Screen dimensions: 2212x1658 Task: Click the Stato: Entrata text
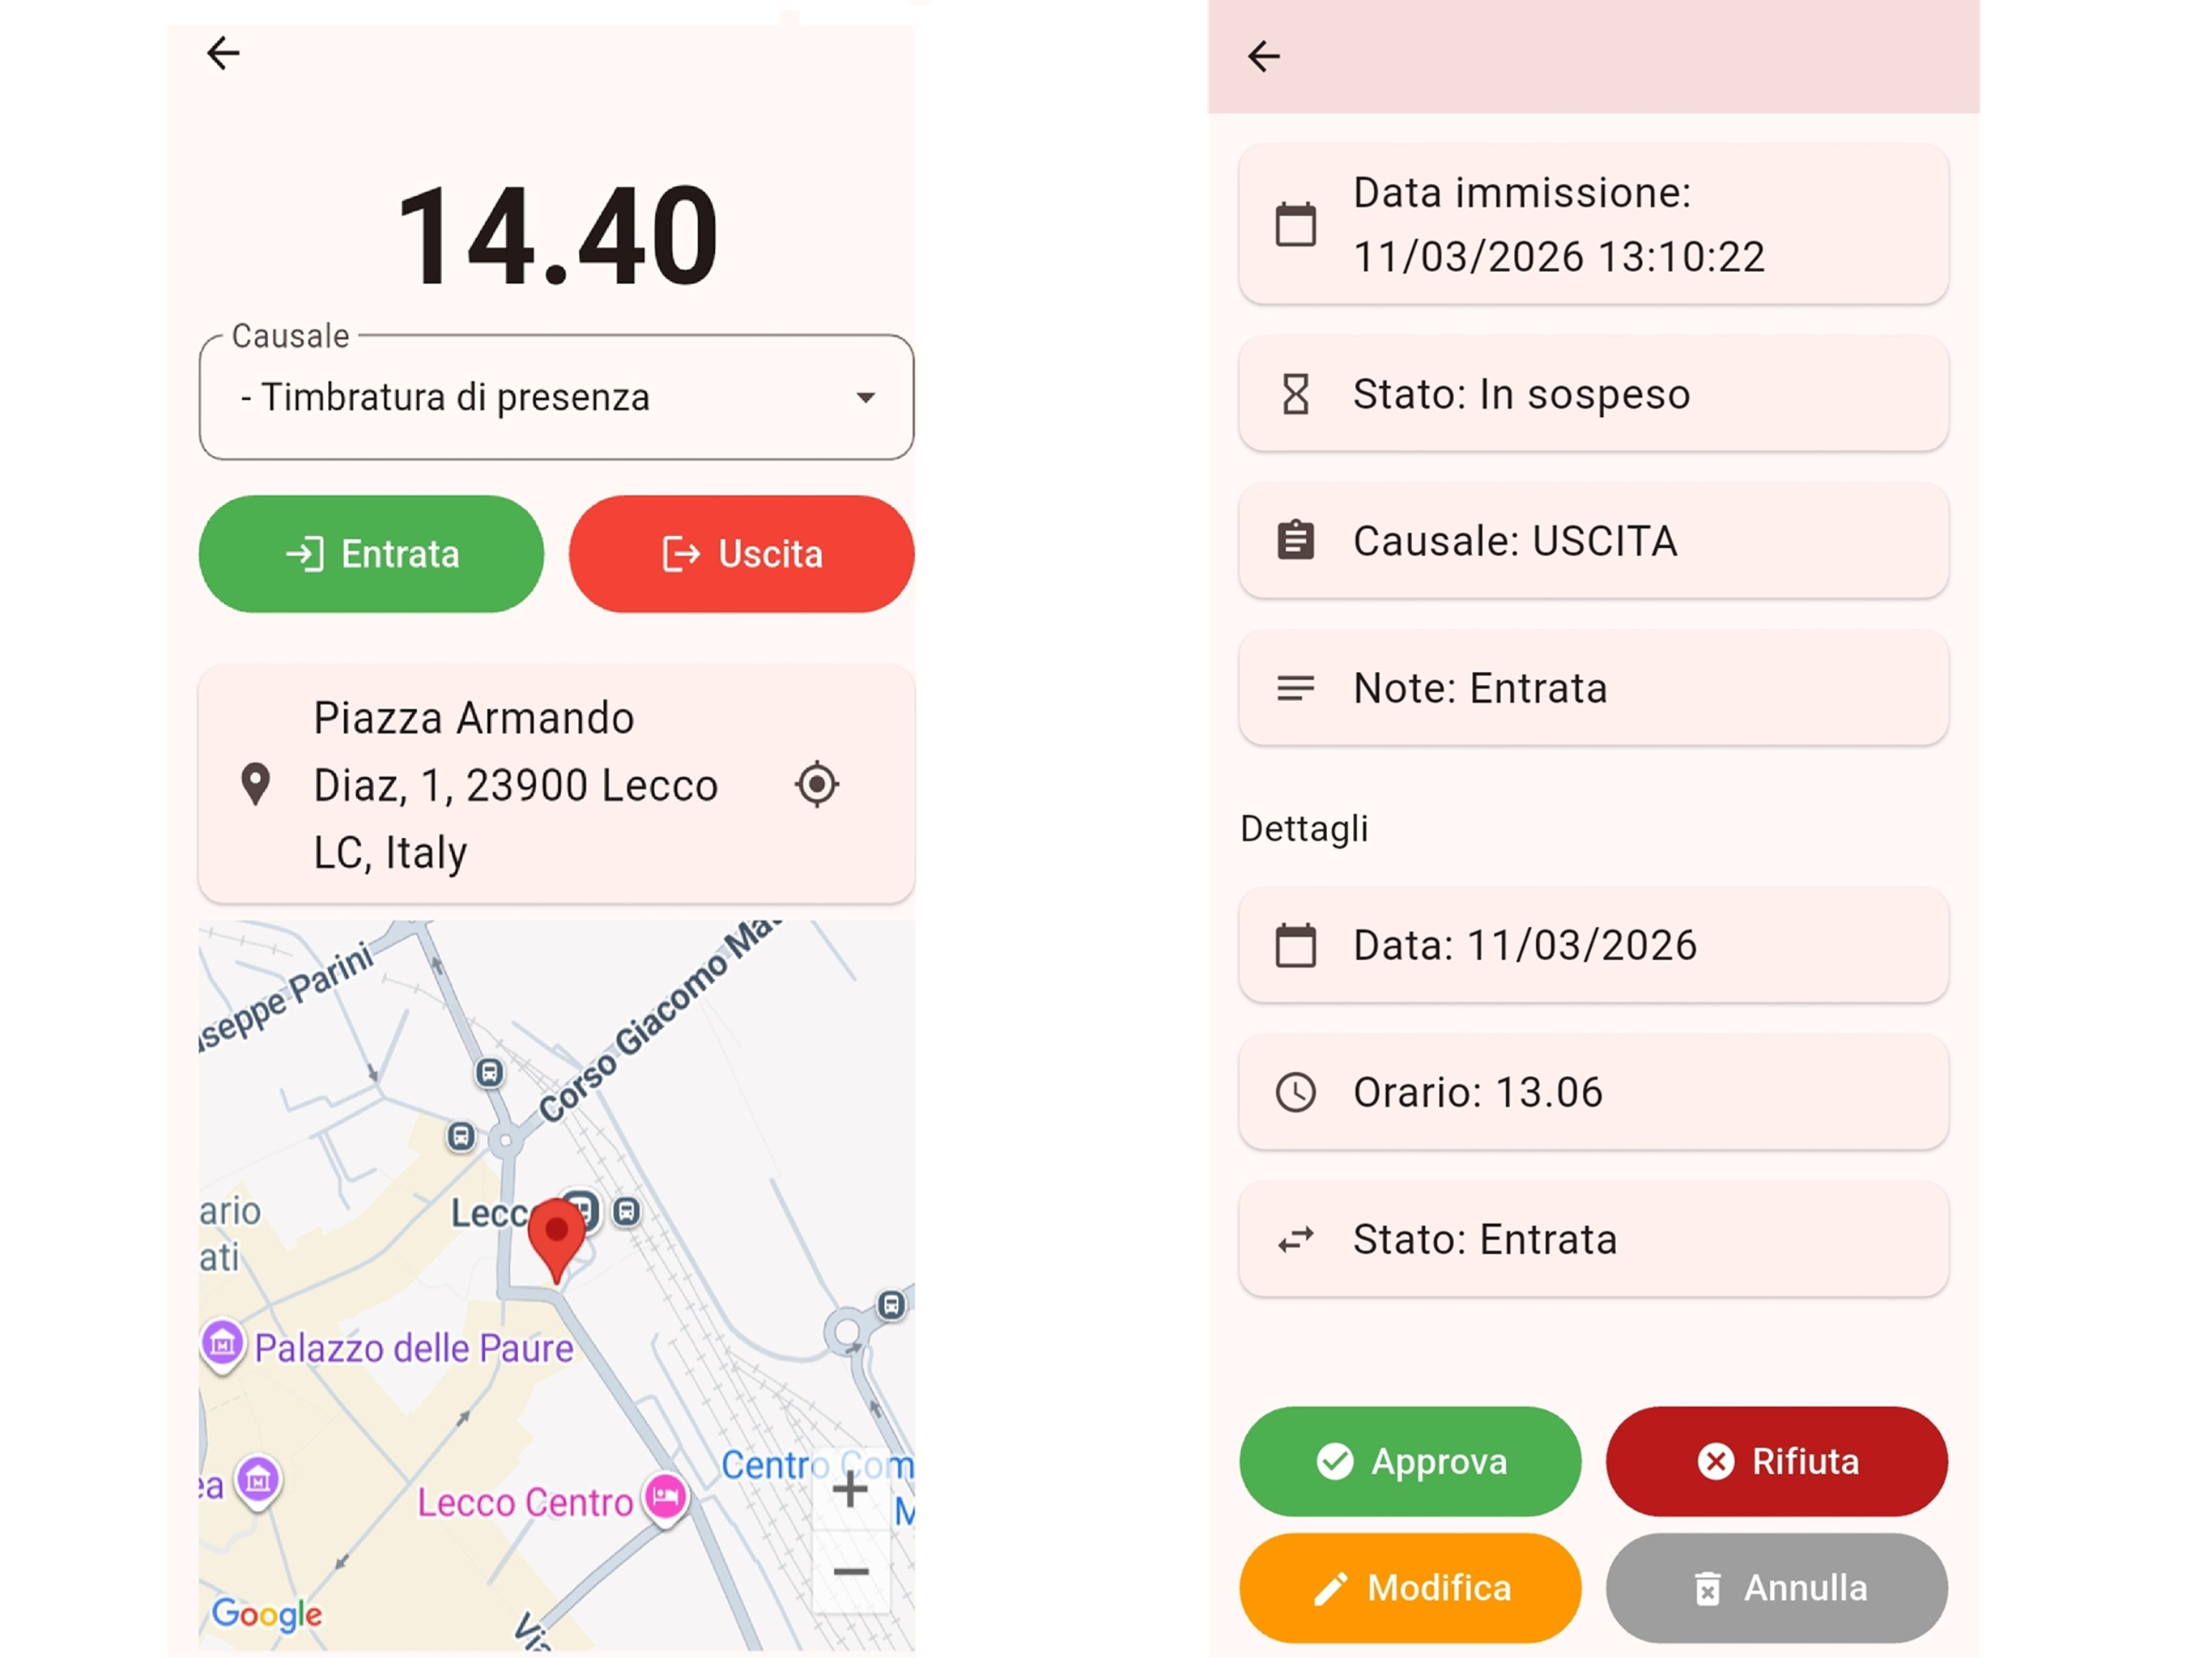click(1485, 1240)
